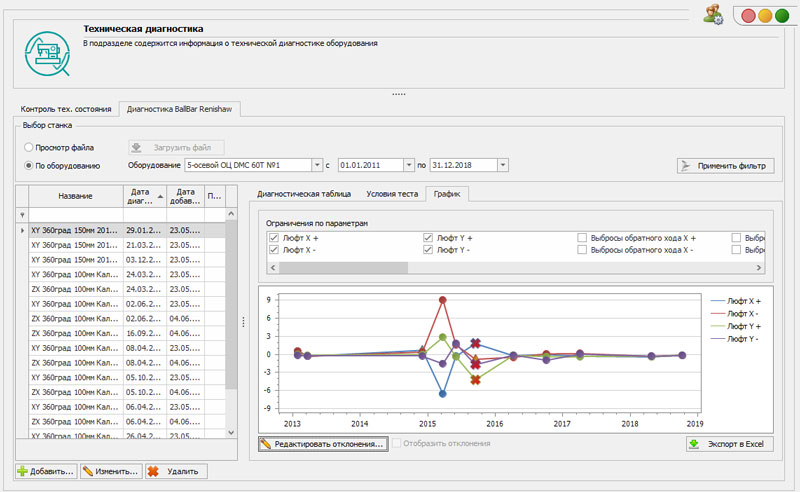This screenshot has height=492, width=800.
Task: Click the pencil icon on Изменить button
Action: pos(88,471)
